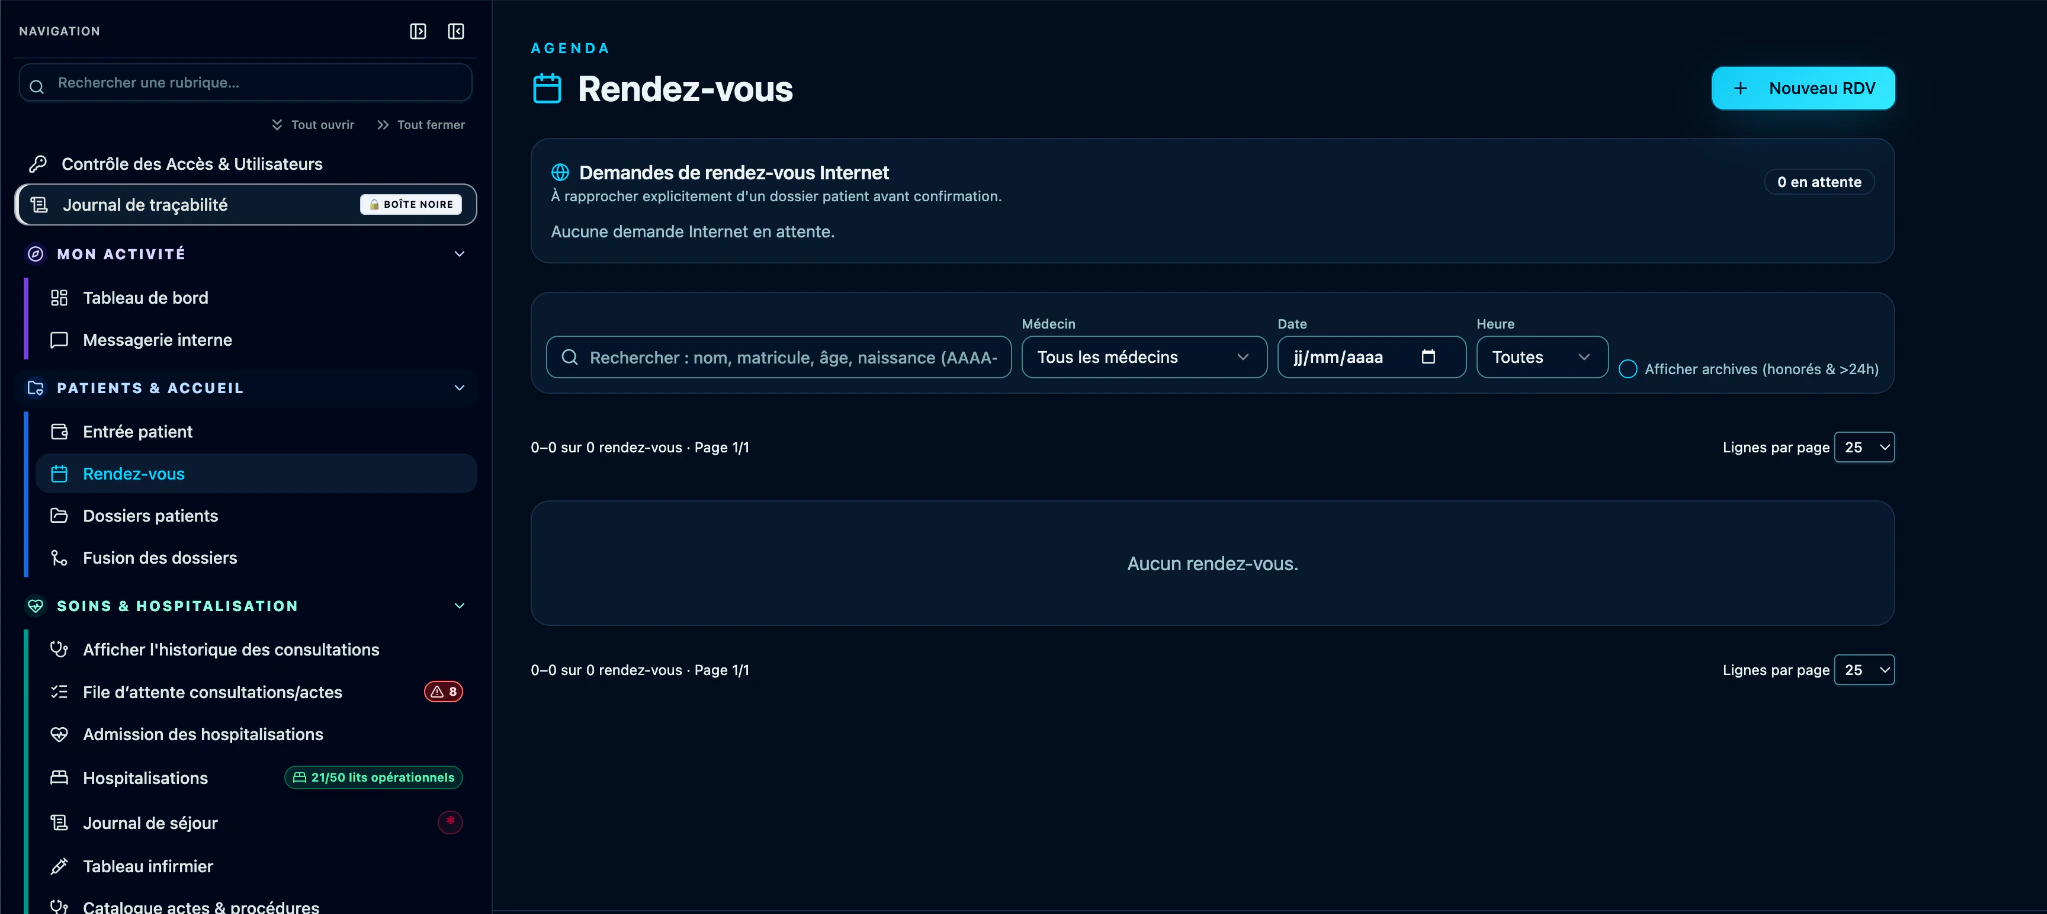Click the text Aucun rendez-vous.
The height and width of the screenshot is (914, 2047).
[x=1212, y=564]
